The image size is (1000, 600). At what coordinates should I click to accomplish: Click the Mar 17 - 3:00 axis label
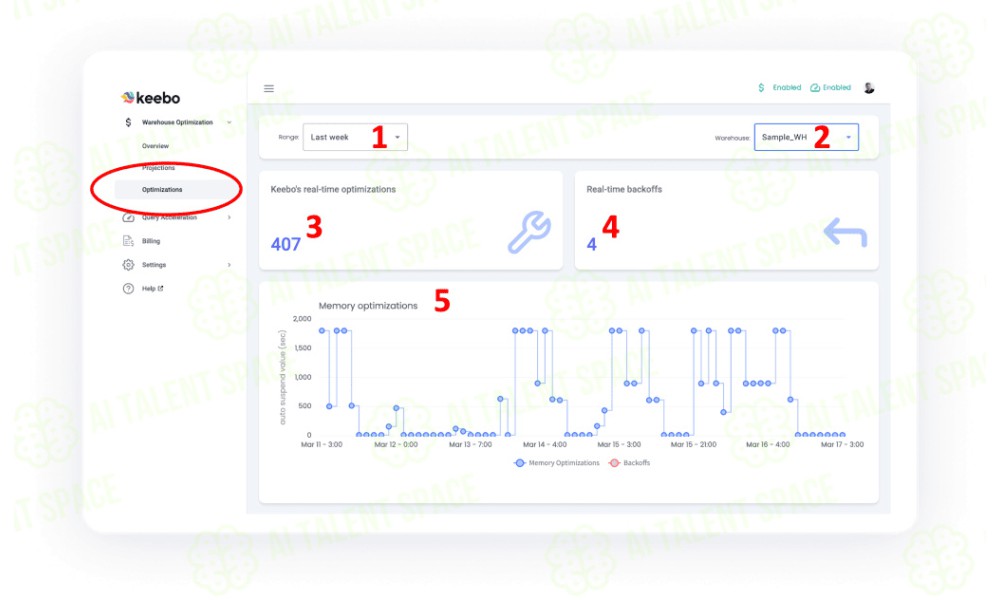(842, 444)
